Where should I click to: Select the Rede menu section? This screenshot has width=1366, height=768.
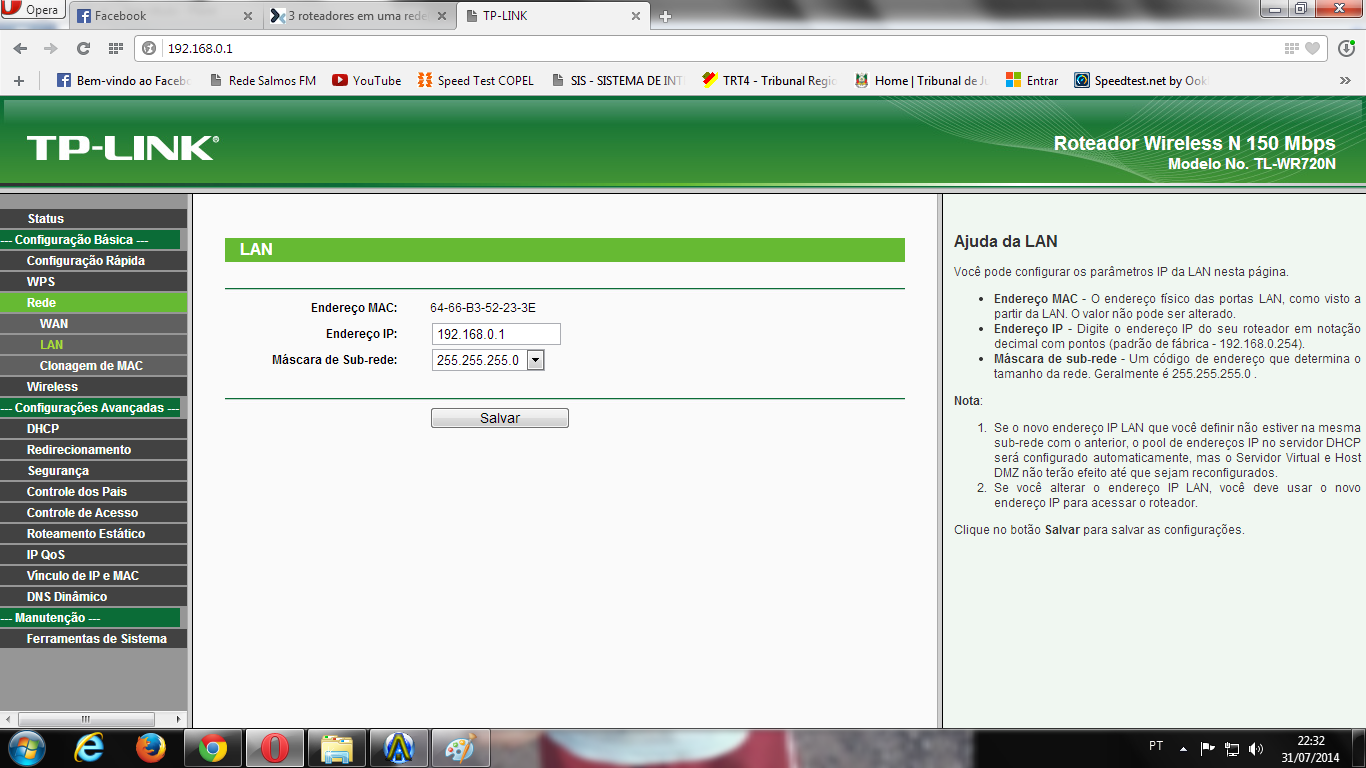pyautogui.click(x=93, y=302)
